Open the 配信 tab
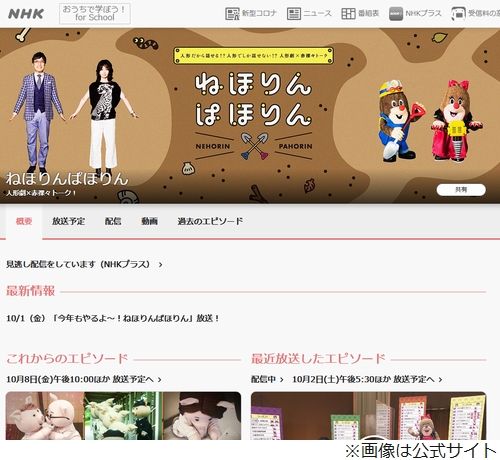Screen dimensions: 500x460 pyautogui.click(x=113, y=221)
